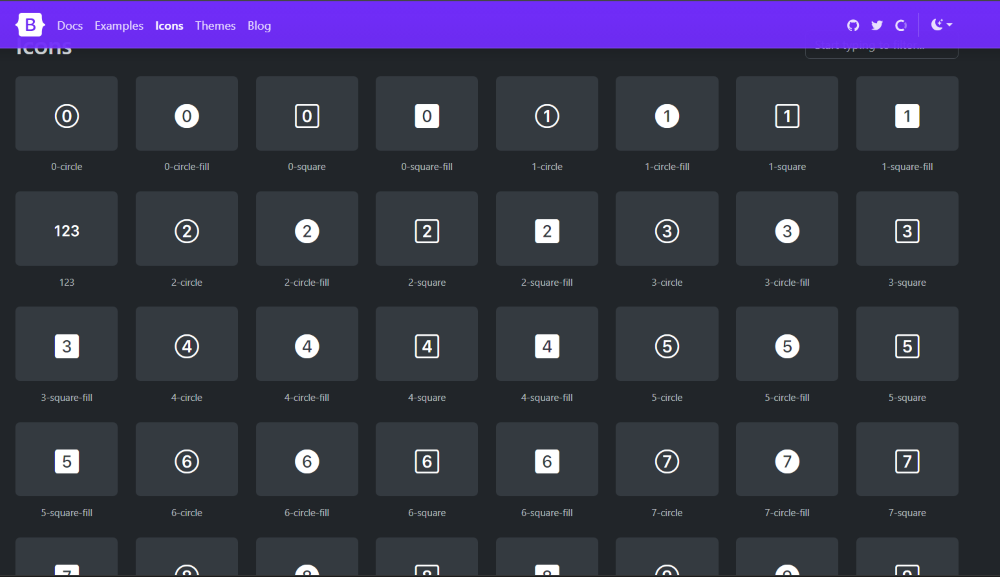Click the '3-circle-fill' label text

tap(787, 282)
